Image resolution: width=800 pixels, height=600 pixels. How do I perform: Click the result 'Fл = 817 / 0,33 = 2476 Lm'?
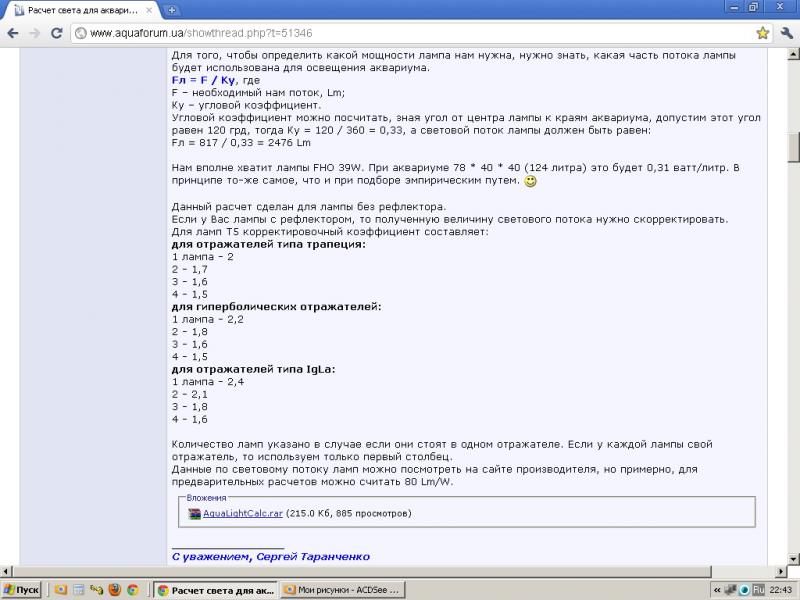pyautogui.click(x=241, y=143)
